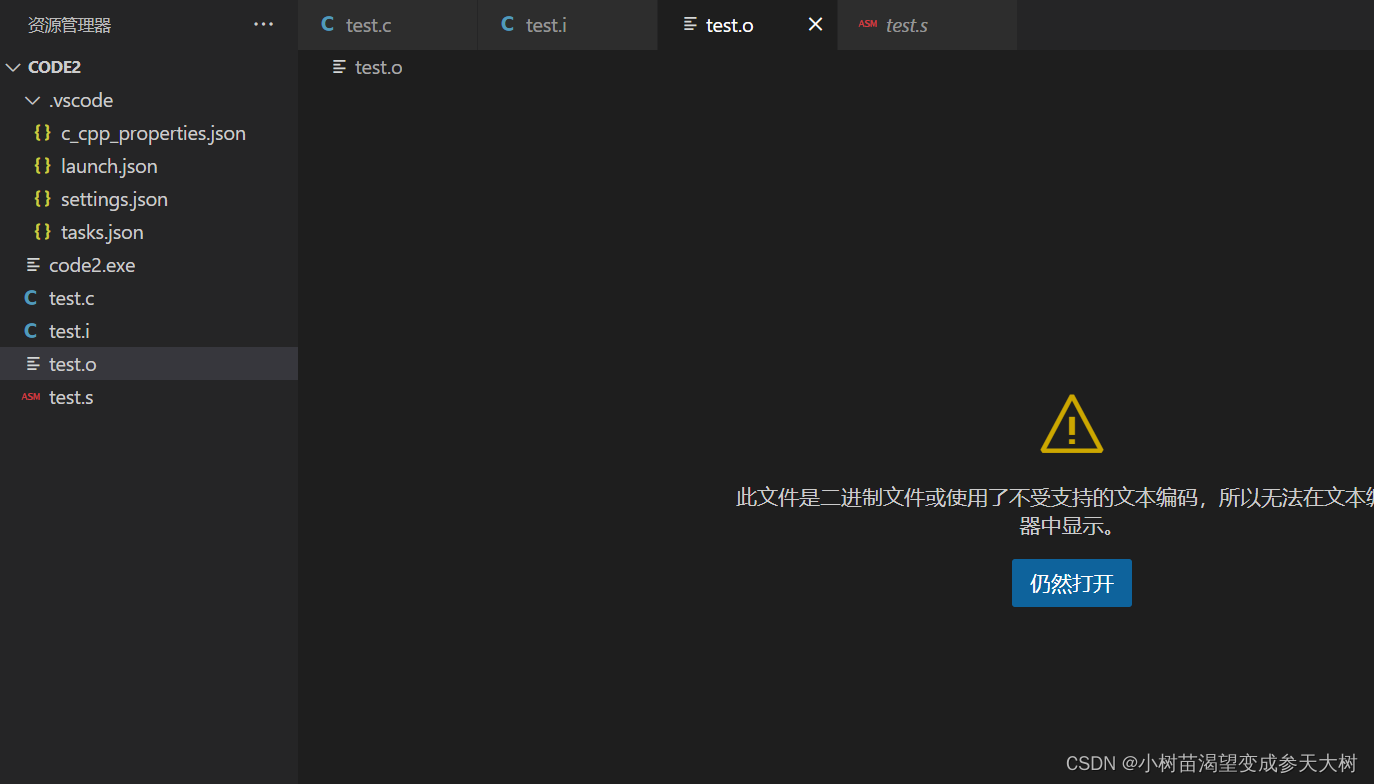Close the test.o tab
The image size is (1374, 784).
pos(816,24)
